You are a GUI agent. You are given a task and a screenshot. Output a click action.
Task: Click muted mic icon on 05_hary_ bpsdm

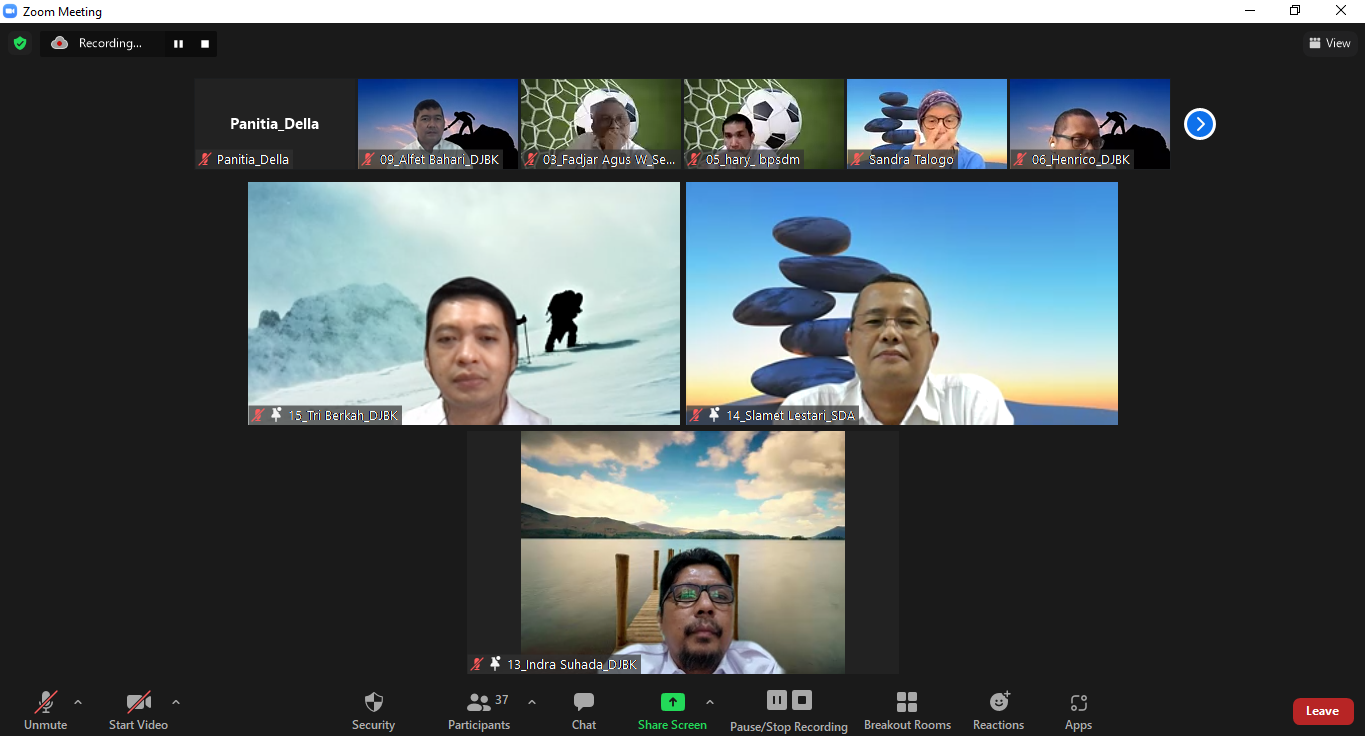click(695, 159)
